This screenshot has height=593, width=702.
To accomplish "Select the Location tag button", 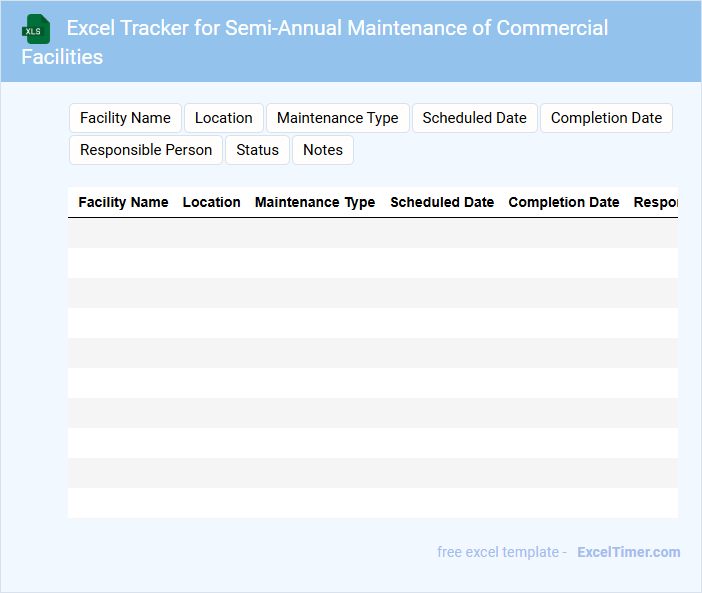I will pos(224,118).
